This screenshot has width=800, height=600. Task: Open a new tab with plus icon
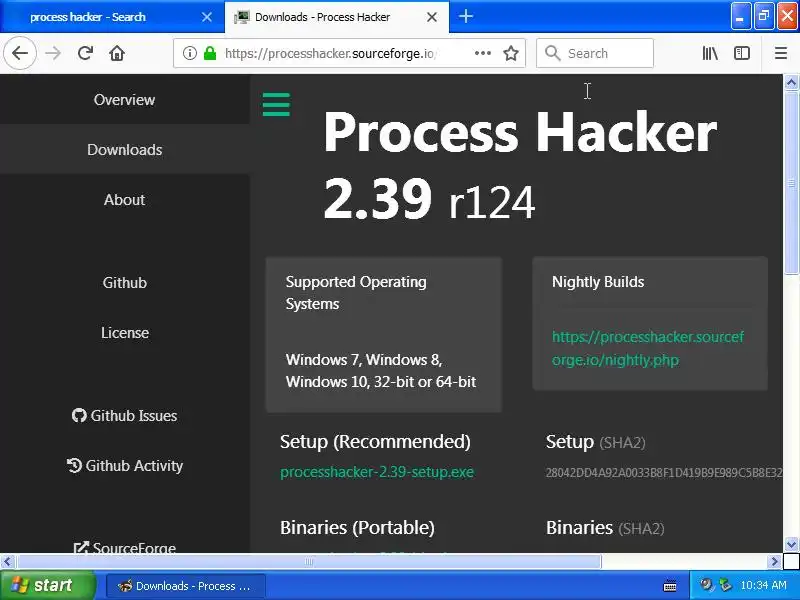click(x=465, y=16)
